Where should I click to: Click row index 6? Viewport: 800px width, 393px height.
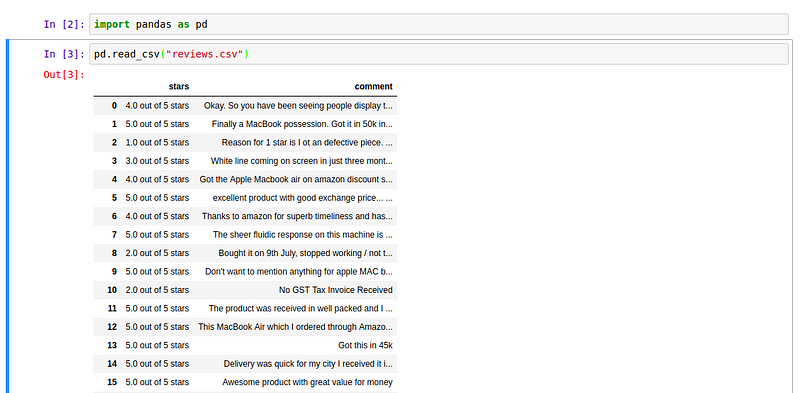tap(114, 216)
